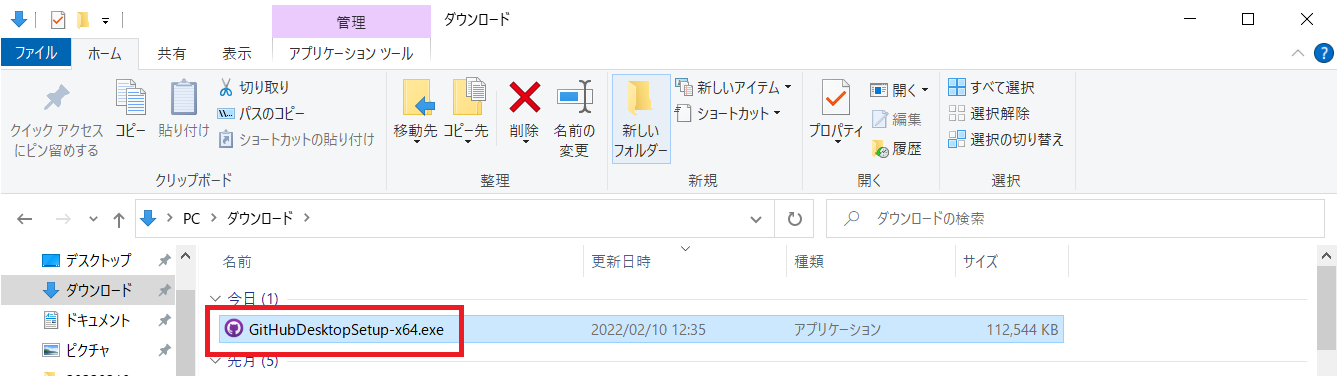Select ダウンロード in navigation pane
Viewport: 1338px width, 376px height.
[98, 291]
